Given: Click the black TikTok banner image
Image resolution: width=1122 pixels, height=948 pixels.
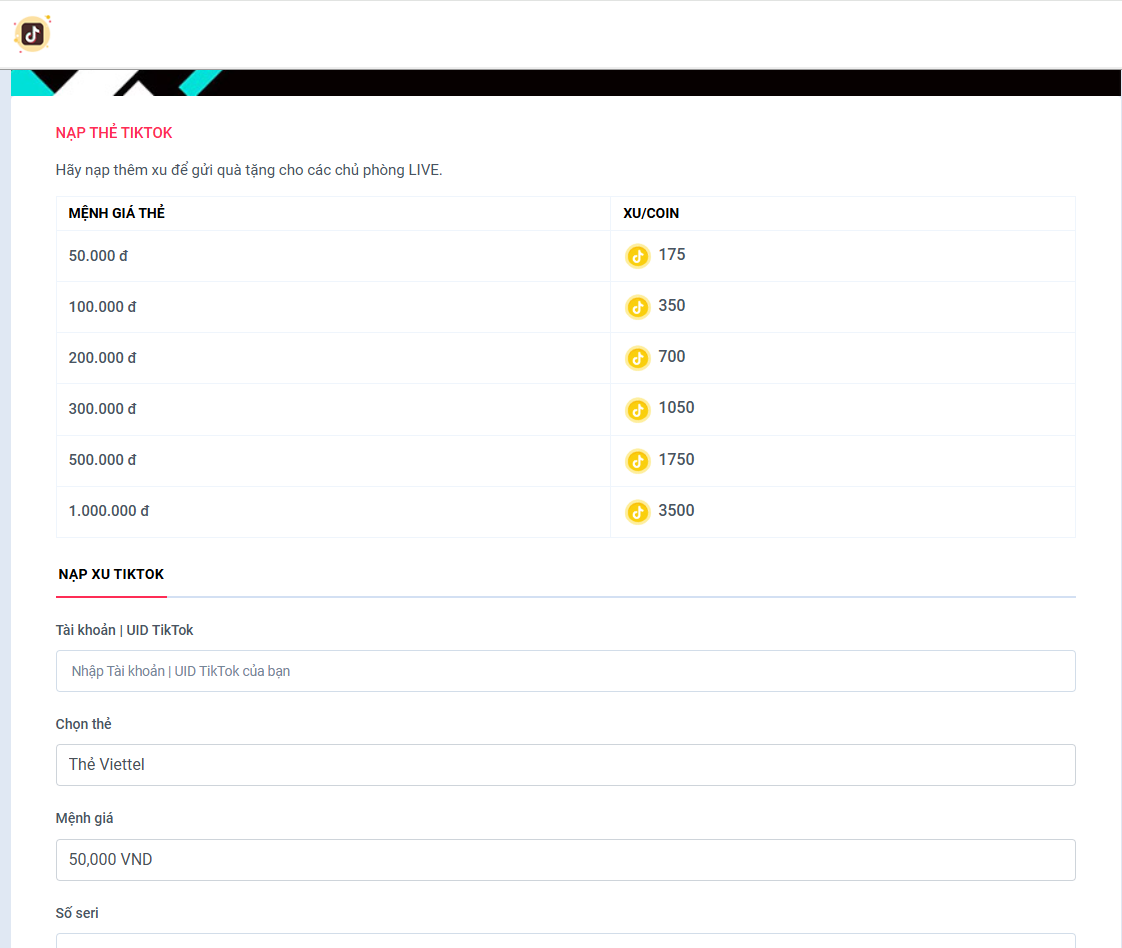Looking at the screenshot, I should click(565, 83).
